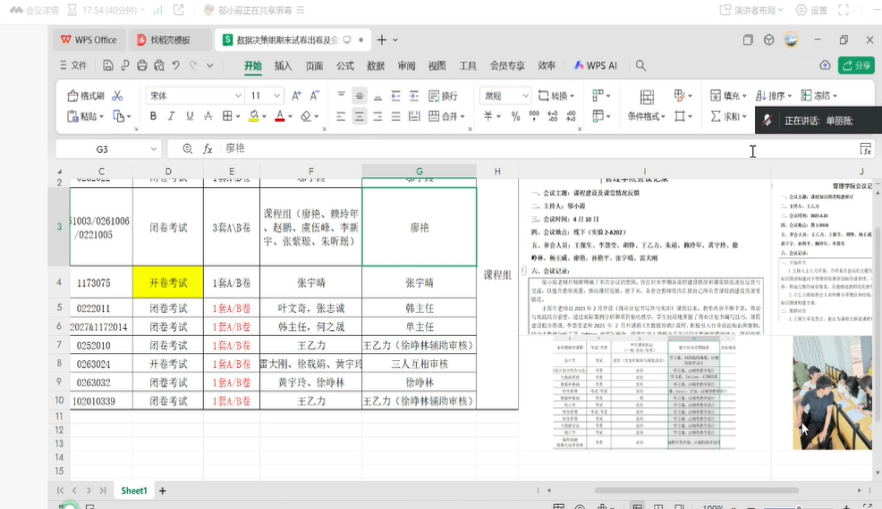Image resolution: width=882 pixels, height=509 pixels.
Task: Click the insert function fx icon
Action: point(208,148)
